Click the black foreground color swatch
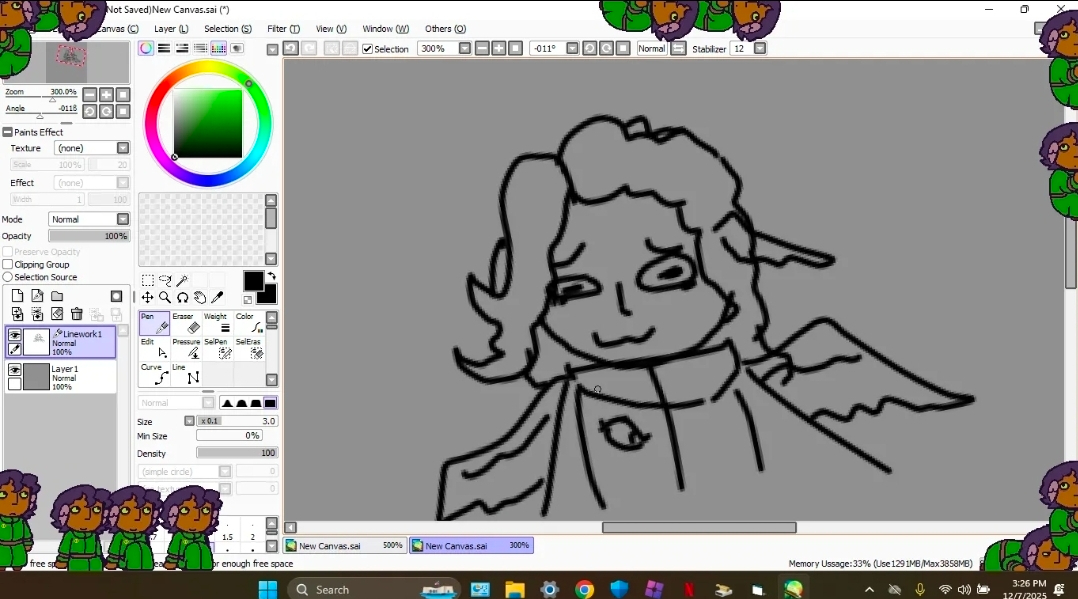This screenshot has height=599, width=1078. click(x=253, y=281)
